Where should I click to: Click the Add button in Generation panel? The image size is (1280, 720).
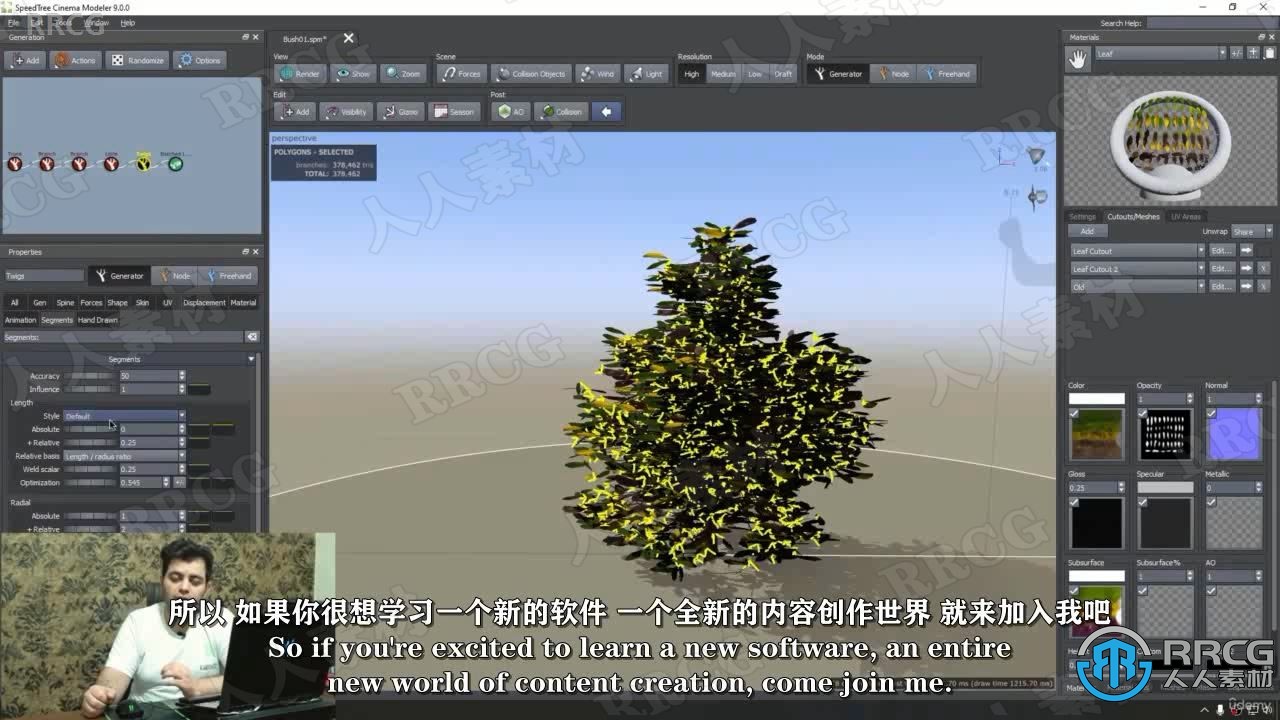click(25, 60)
